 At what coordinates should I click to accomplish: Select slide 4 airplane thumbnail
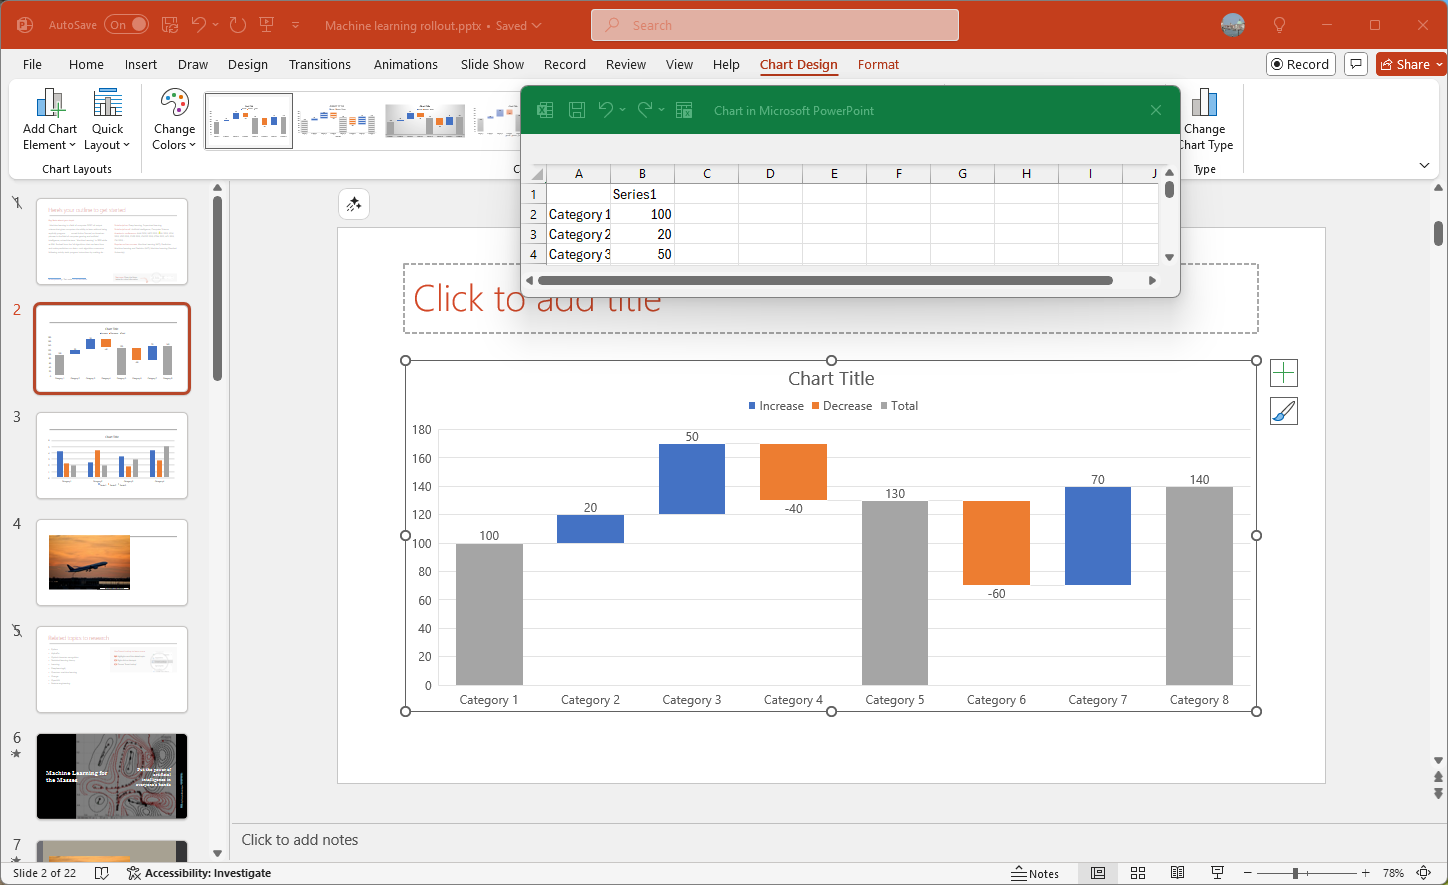pyautogui.click(x=111, y=562)
